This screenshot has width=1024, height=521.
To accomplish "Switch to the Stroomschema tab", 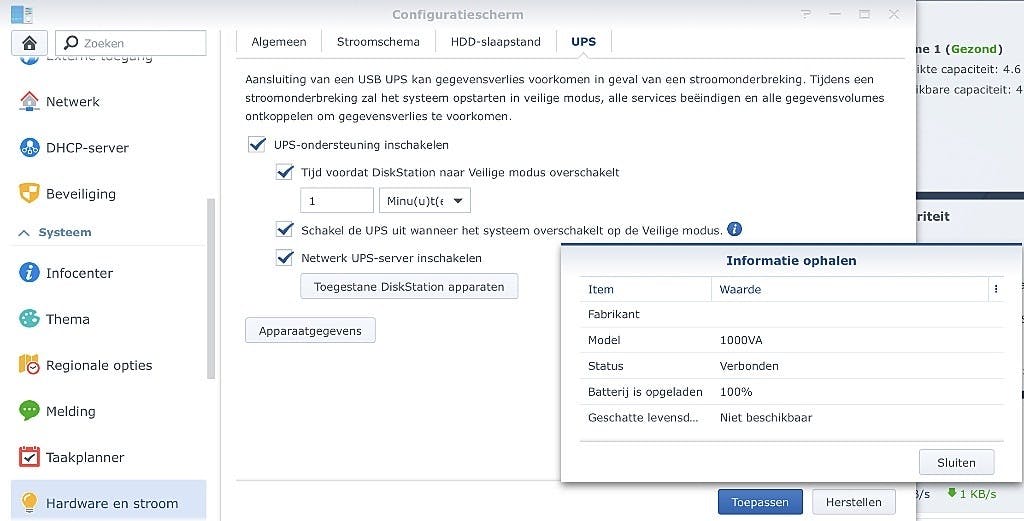I will pos(378,42).
